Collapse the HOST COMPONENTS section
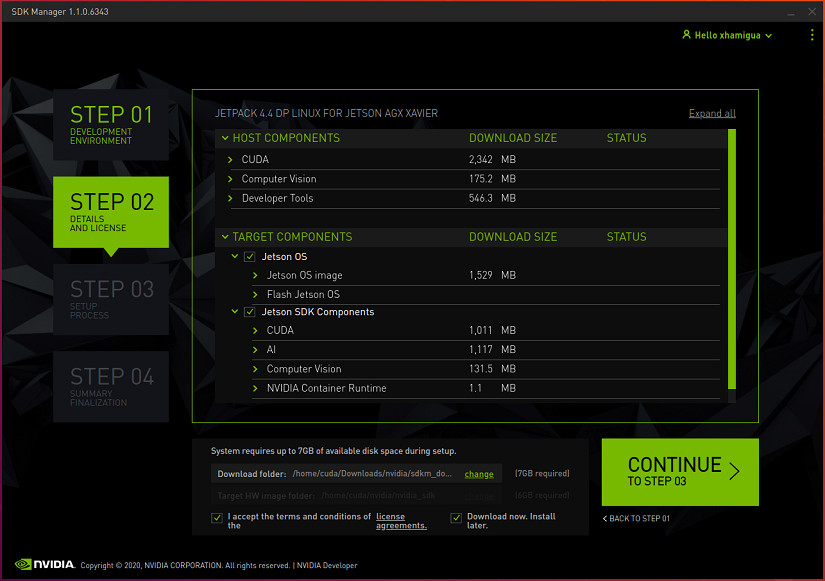 (x=225, y=138)
